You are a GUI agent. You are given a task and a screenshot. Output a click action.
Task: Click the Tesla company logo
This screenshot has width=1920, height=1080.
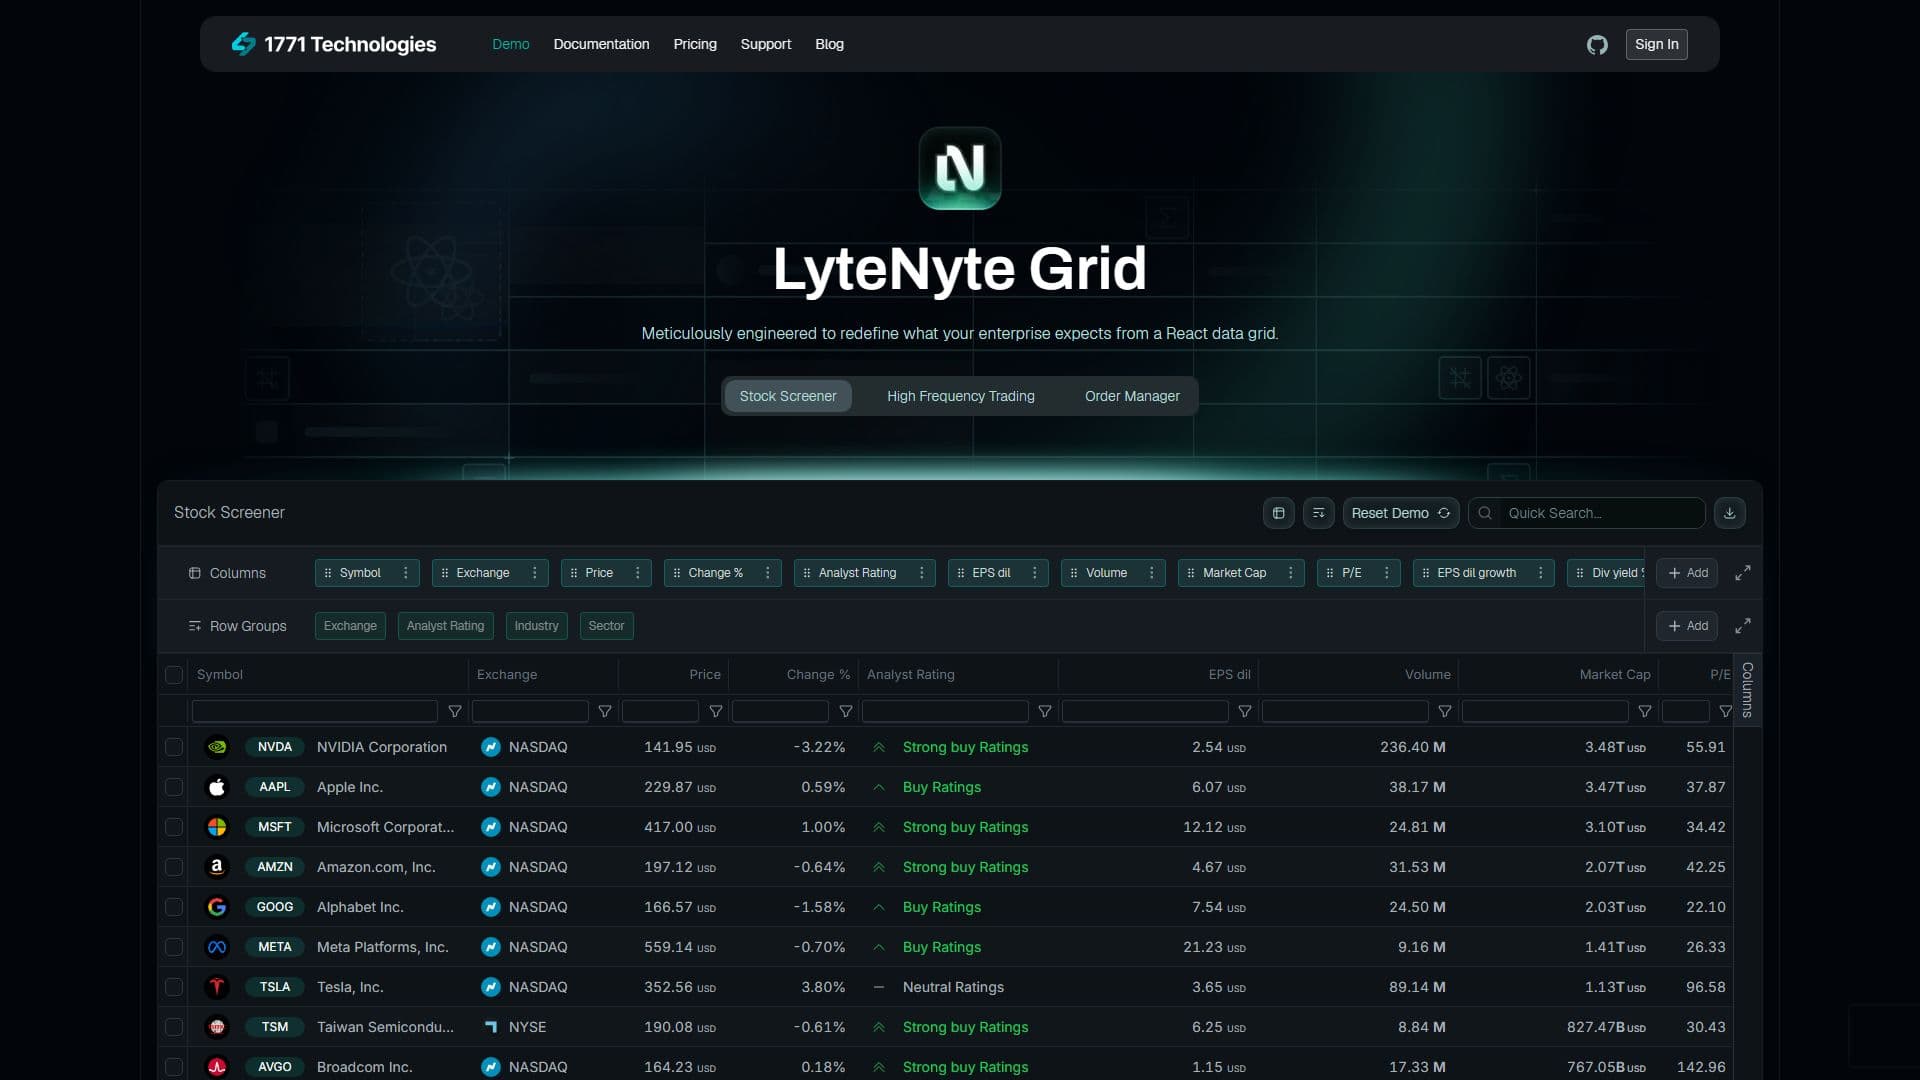pyautogui.click(x=217, y=987)
